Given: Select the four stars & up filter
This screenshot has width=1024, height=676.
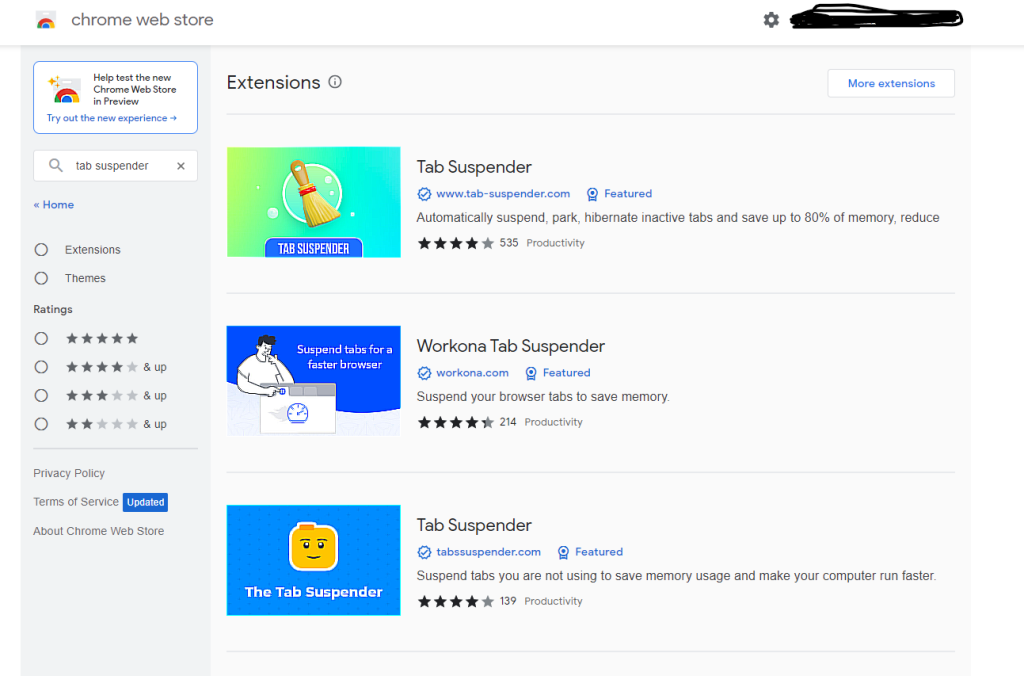Looking at the screenshot, I should point(41,367).
